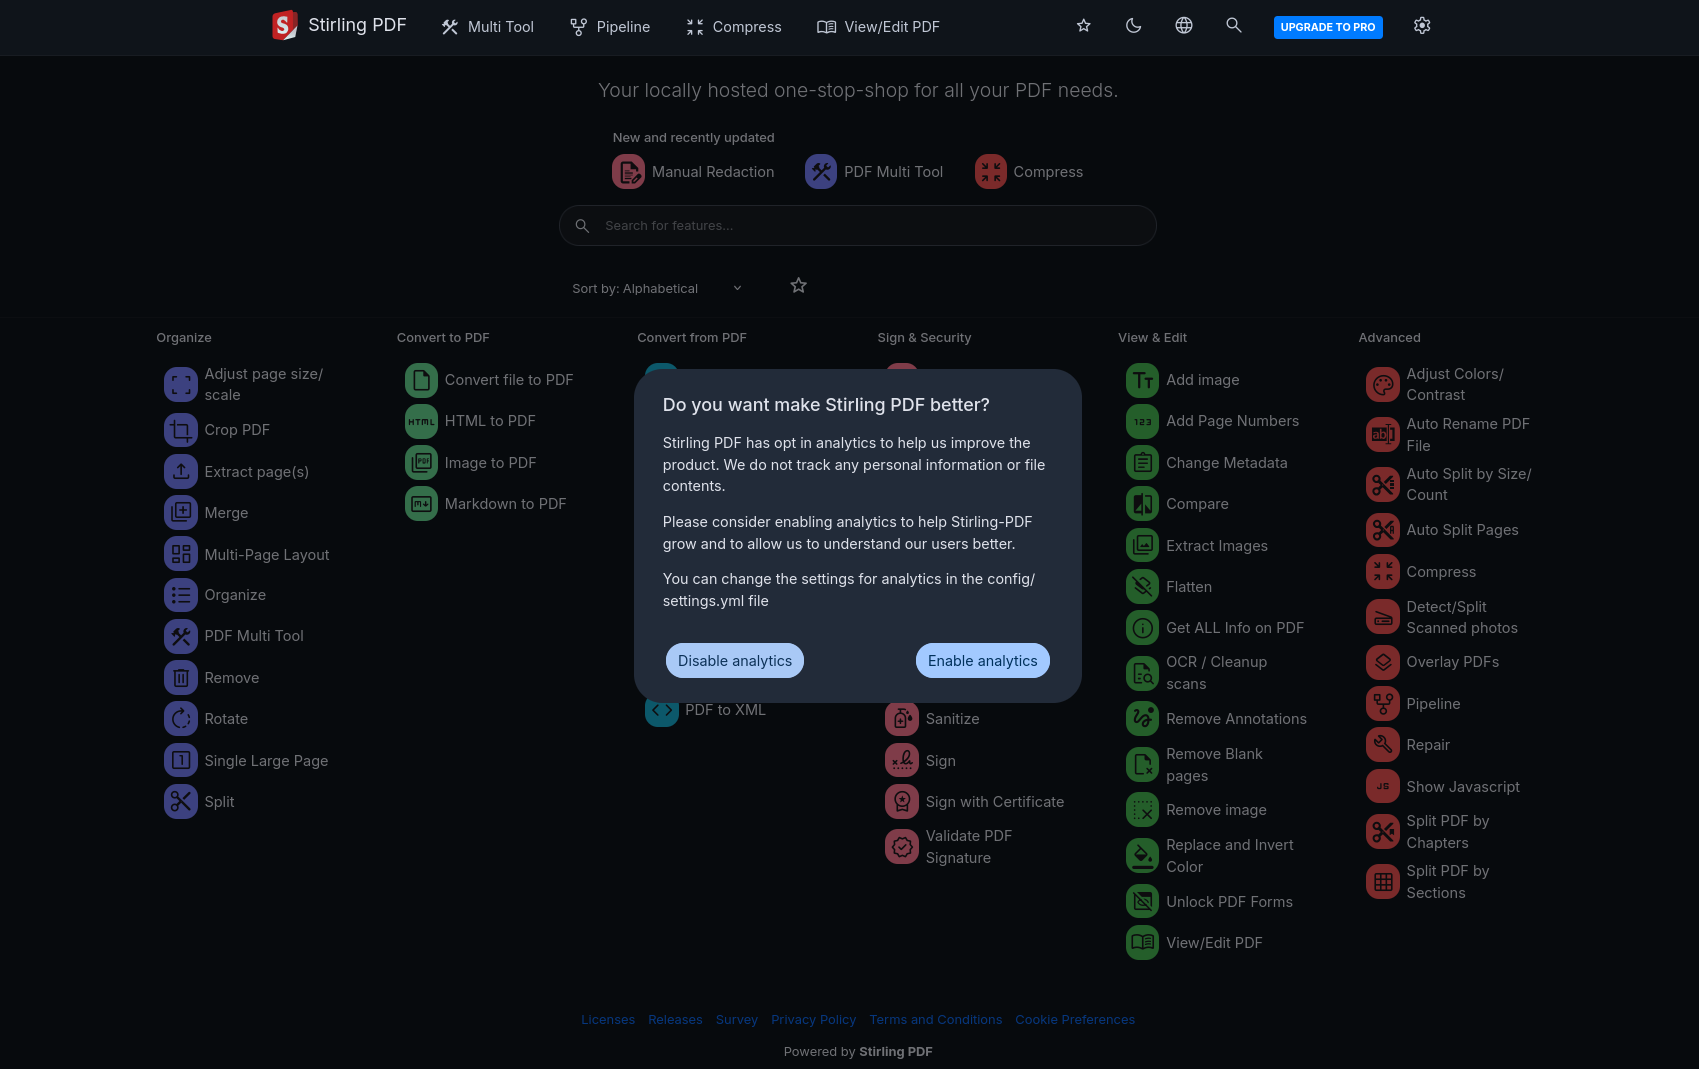Screen dimensions: 1699x1069
Task: Open the settings gear icon
Action: point(1422,26)
